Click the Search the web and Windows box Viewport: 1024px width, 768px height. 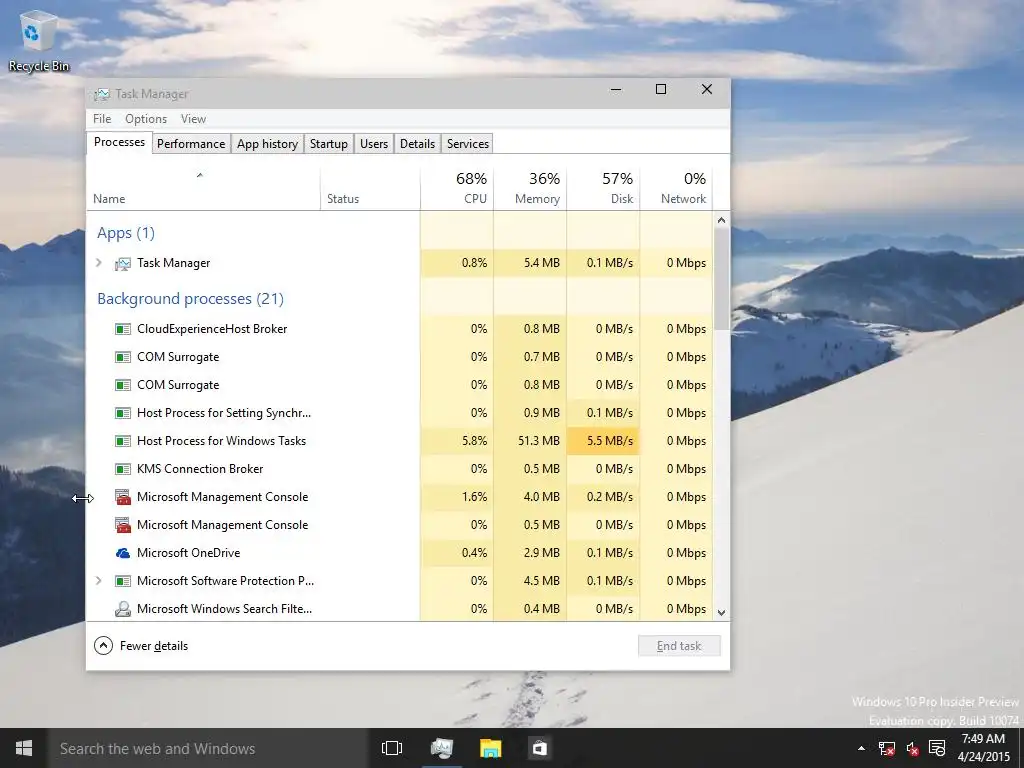208,748
